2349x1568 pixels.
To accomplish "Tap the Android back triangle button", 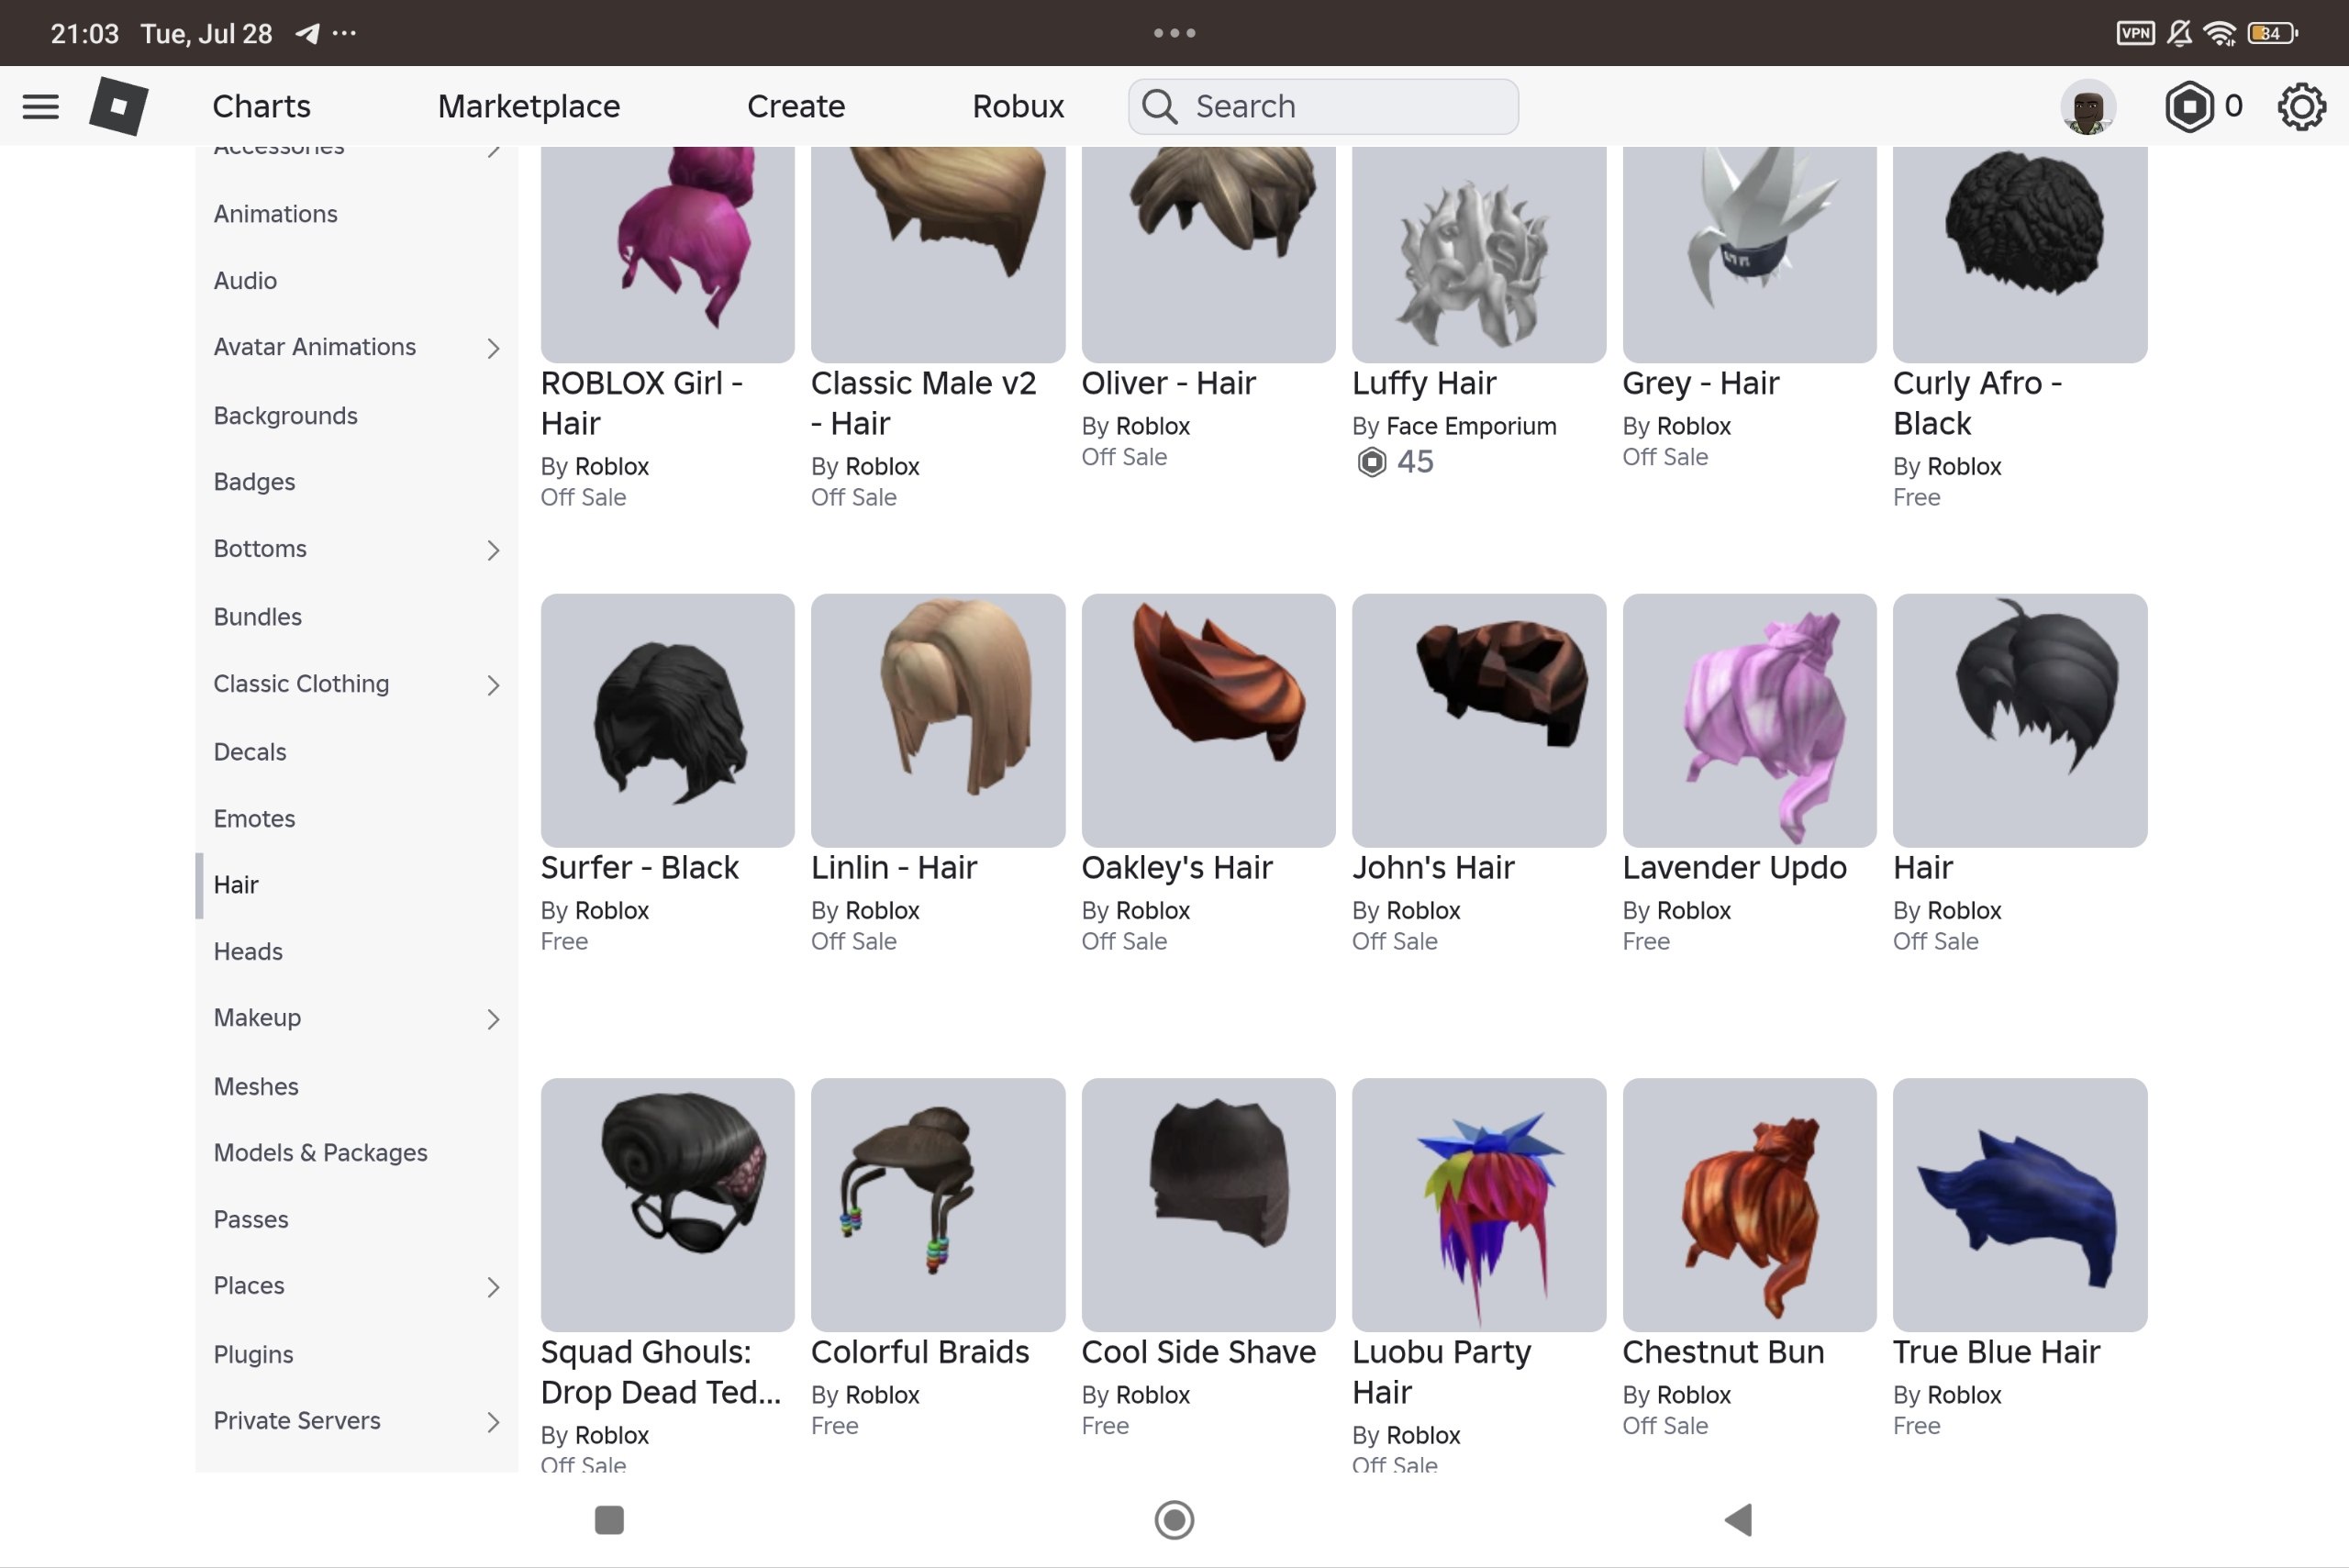I will click(1739, 1519).
